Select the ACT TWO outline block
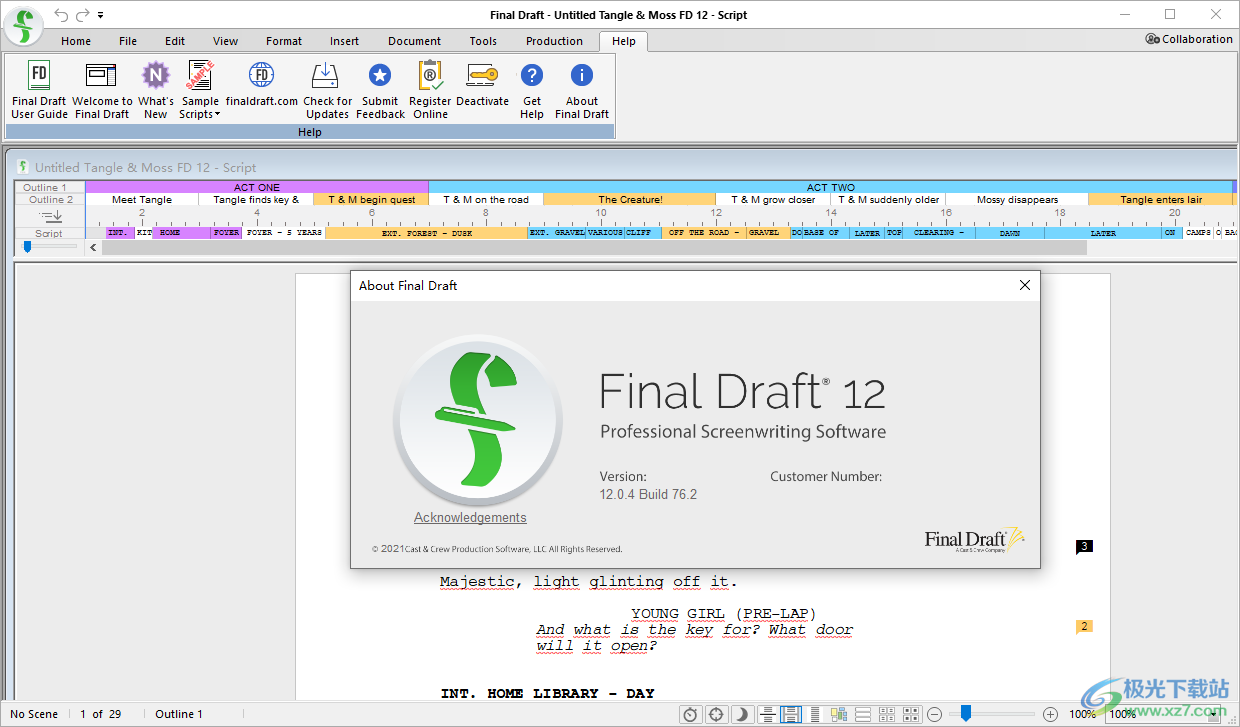The width and height of the screenshot is (1240, 727). [831, 187]
